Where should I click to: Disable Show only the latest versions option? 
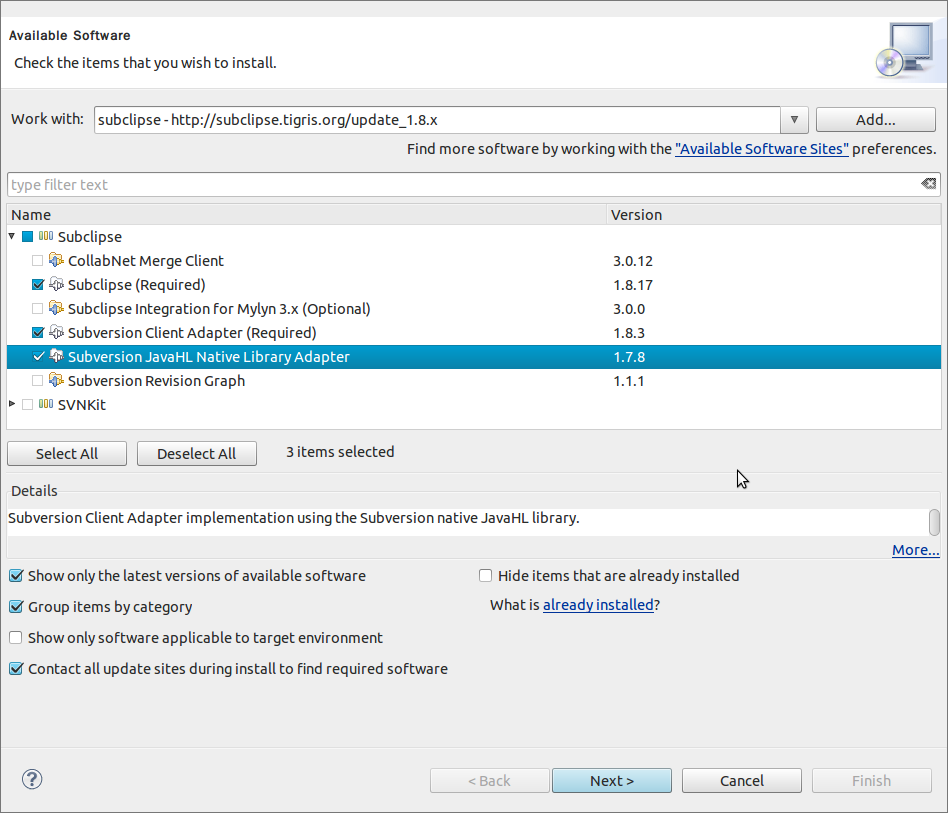click(16, 575)
